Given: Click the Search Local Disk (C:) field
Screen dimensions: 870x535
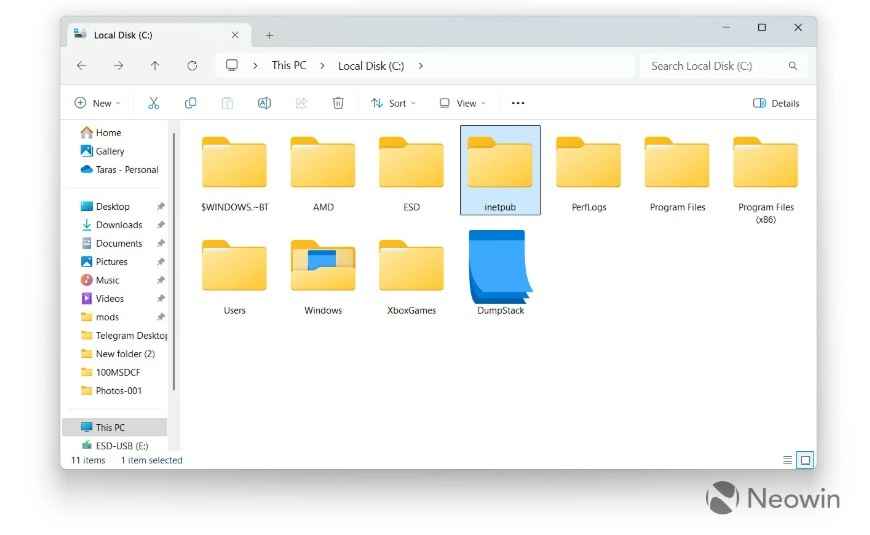Looking at the screenshot, I should point(714,66).
